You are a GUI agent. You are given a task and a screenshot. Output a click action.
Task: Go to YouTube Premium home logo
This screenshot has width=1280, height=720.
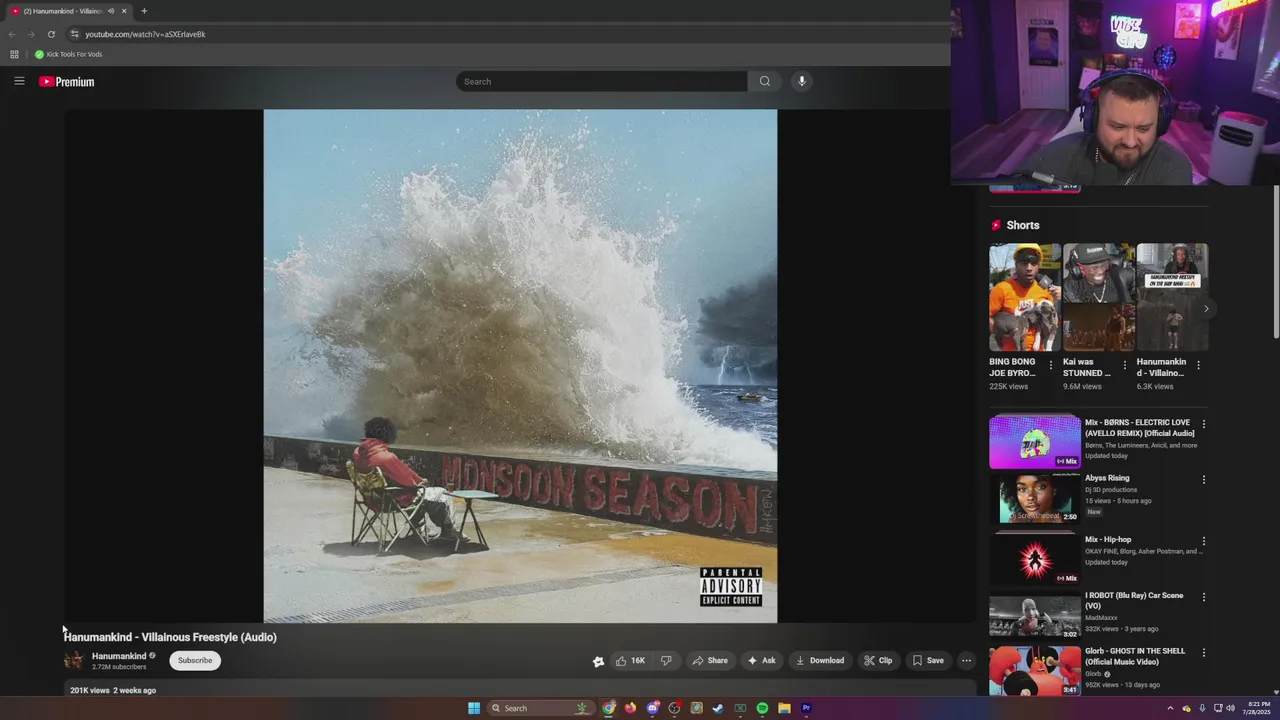pos(67,82)
